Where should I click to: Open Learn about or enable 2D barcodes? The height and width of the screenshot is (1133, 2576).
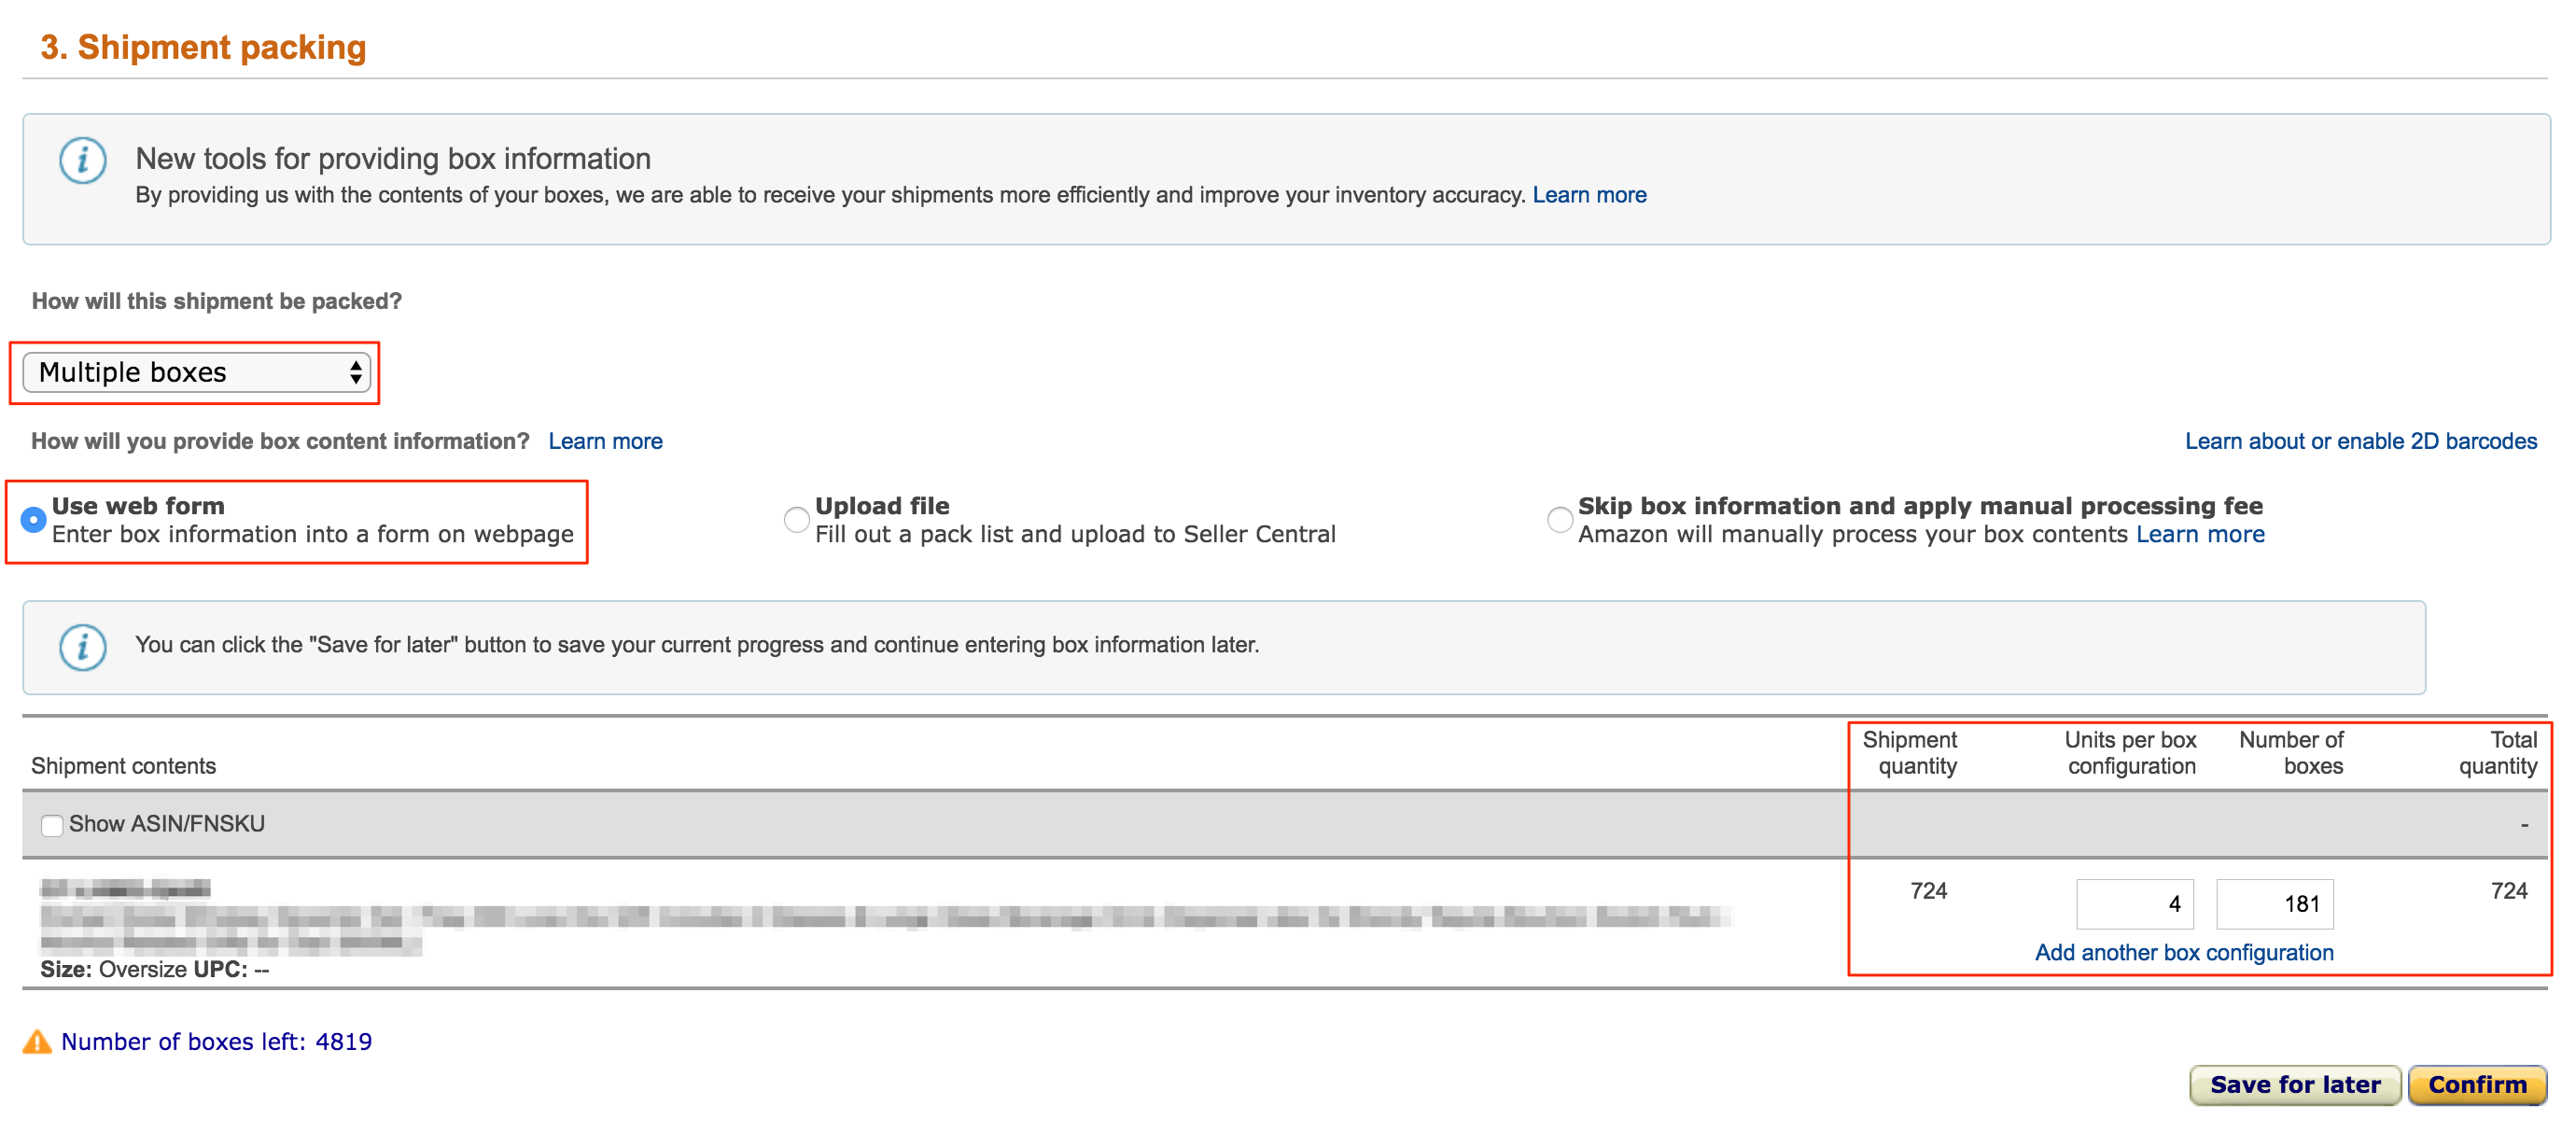point(2360,441)
